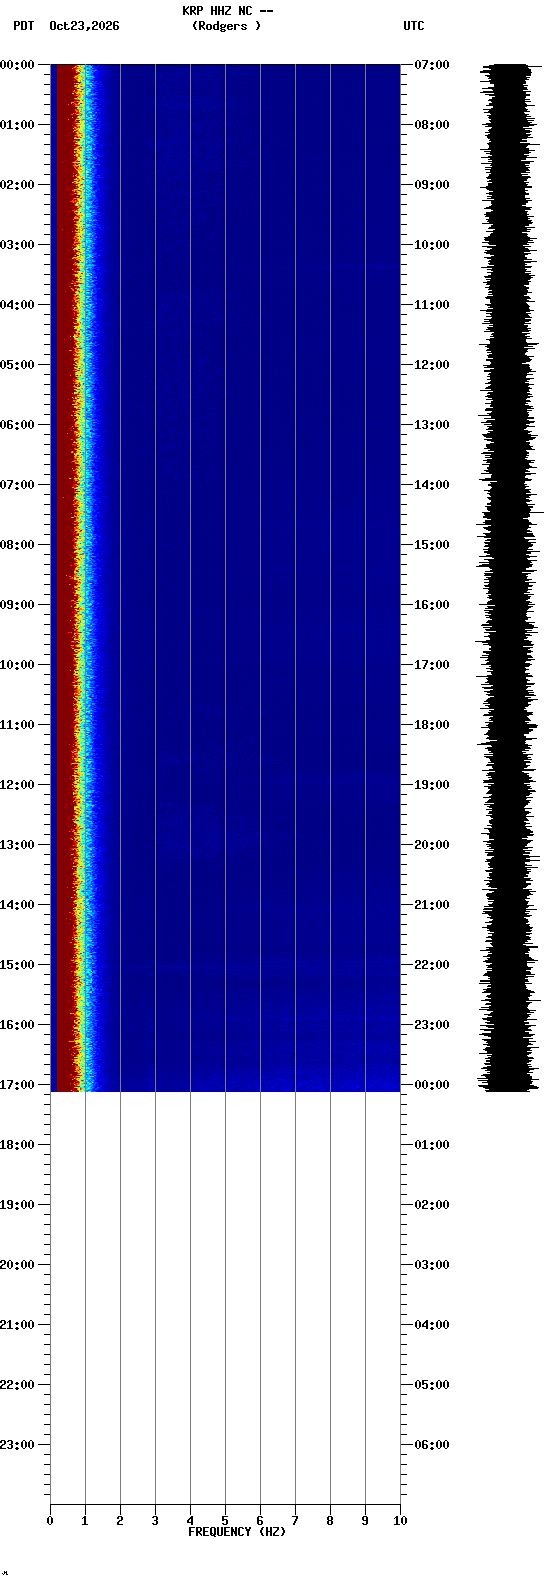
Task: Click the UTC '12:00' time label
Action: [x=431, y=365]
